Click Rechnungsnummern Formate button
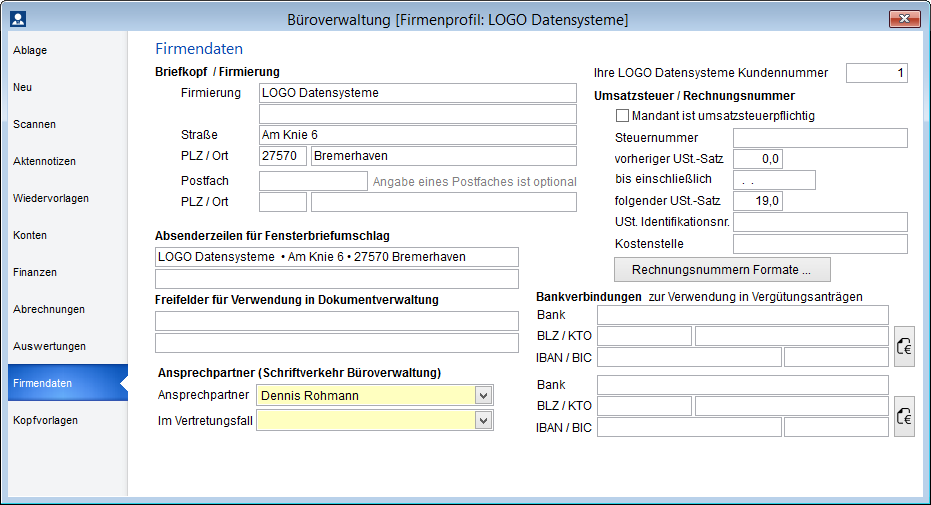Viewport: 931px width, 505px height. point(722,270)
